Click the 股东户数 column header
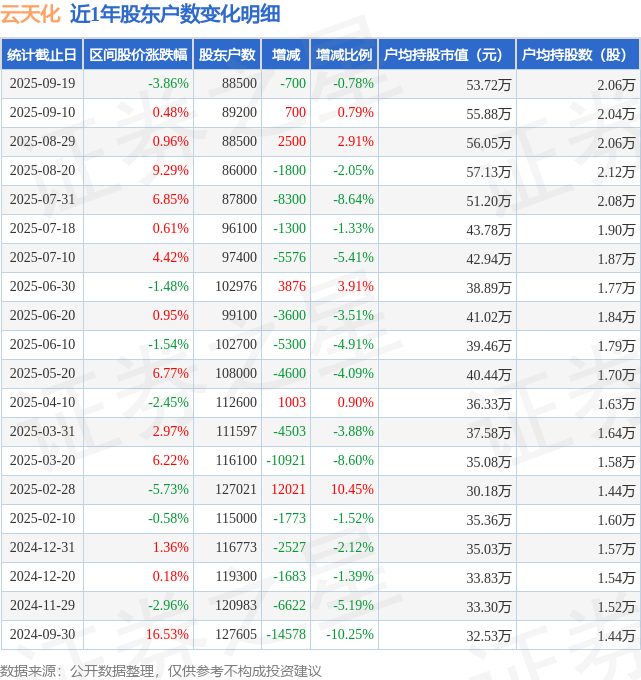The image size is (641, 680). coord(227,55)
